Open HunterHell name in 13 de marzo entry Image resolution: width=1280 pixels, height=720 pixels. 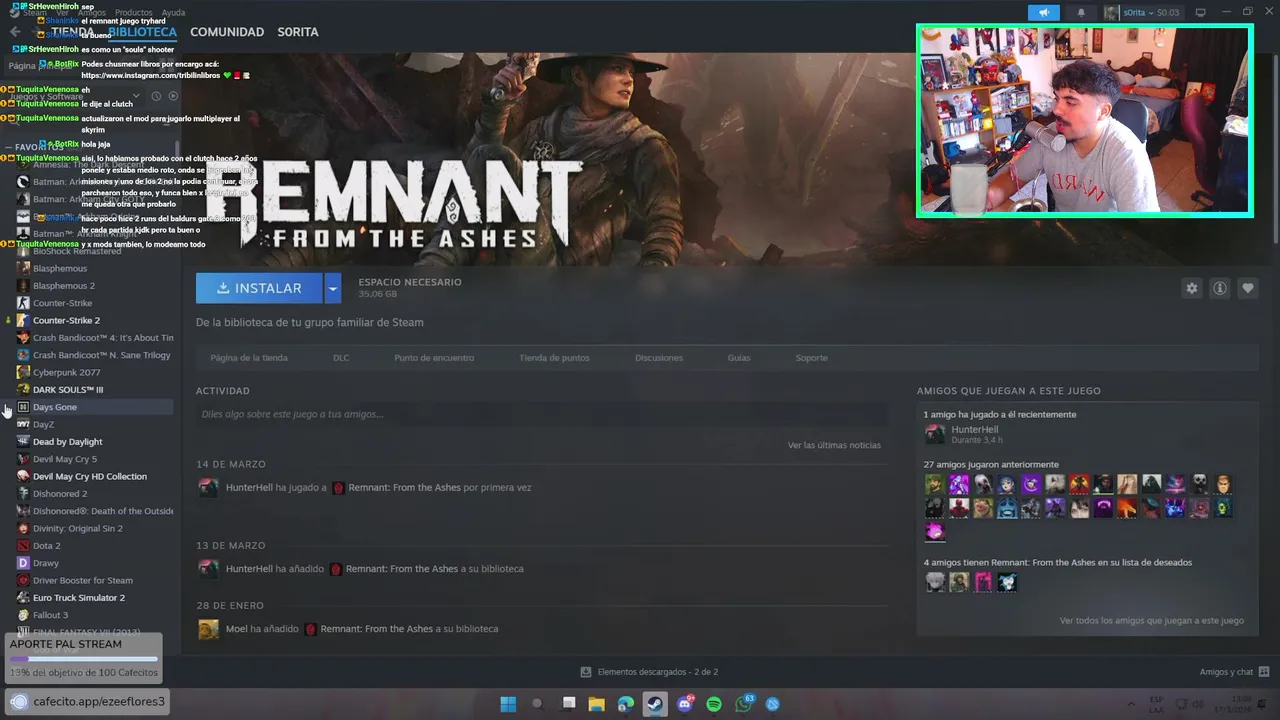[x=249, y=569]
